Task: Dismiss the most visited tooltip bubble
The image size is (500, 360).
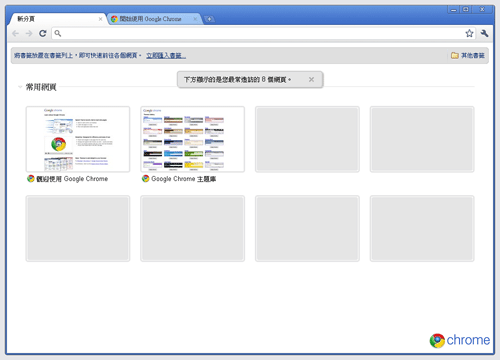Action: [x=311, y=79]
